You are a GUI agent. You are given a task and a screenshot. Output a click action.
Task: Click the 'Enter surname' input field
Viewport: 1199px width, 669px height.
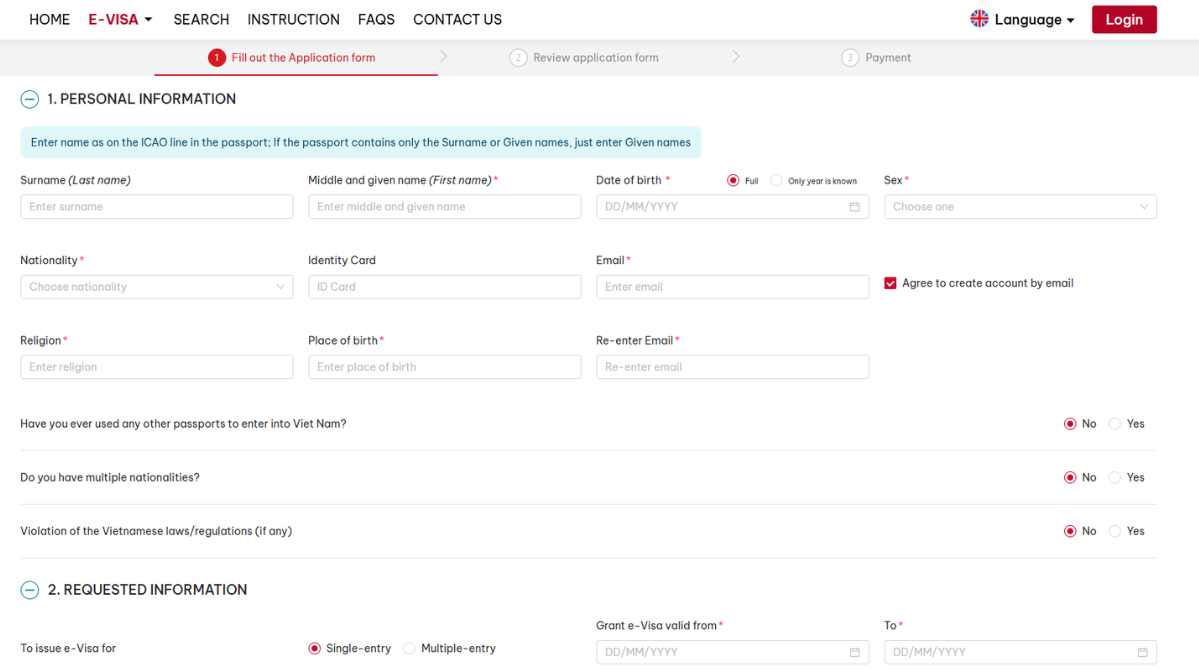[156, 206]
